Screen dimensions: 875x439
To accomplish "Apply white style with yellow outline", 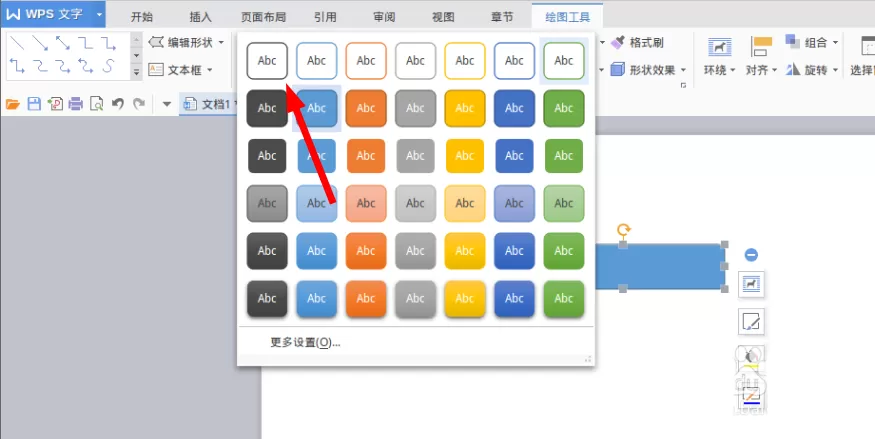I will click(465, 61).
